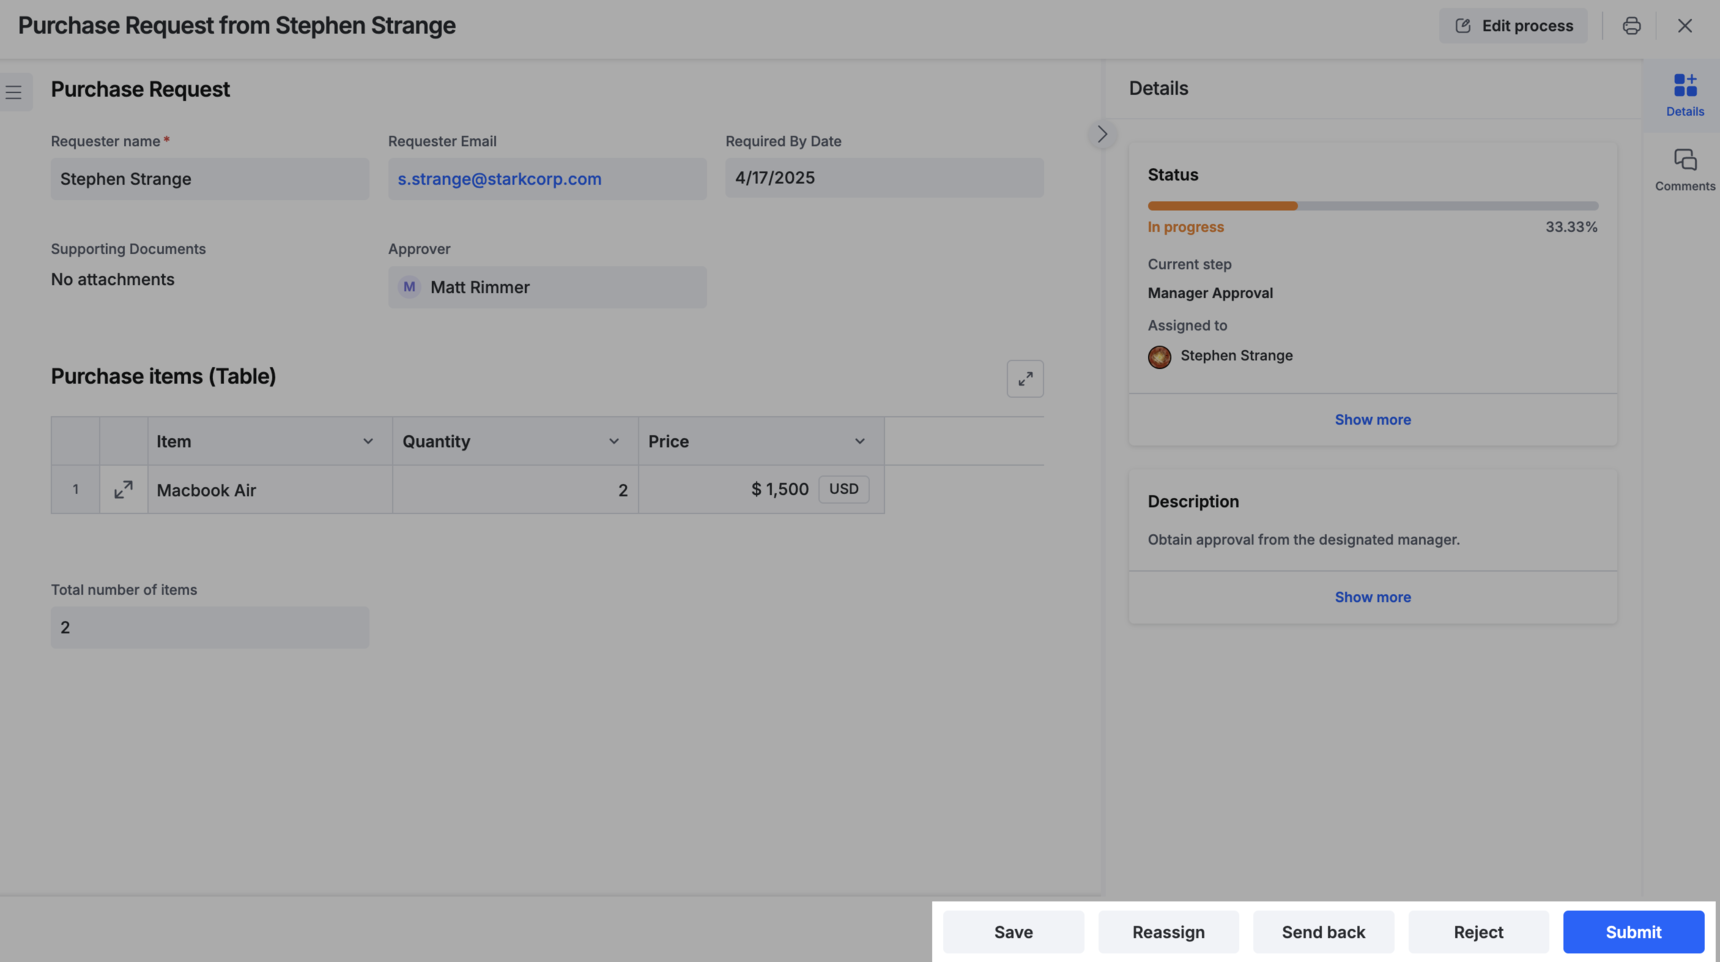This screenshot has height=962, width=1720.
Task: Open the Quantity column dropdown
Action: (x=614, y=441)
